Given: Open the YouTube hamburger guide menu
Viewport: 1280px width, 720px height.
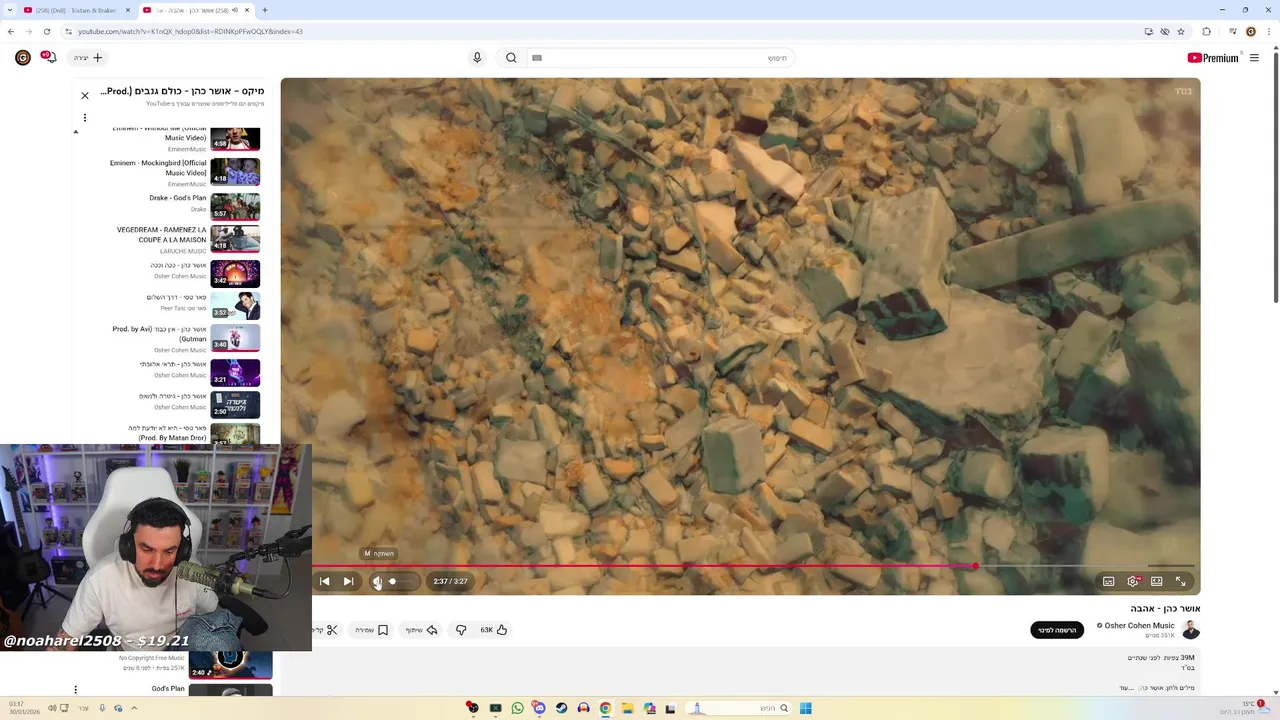Looking at the screenshot, I should point(1254,58).
